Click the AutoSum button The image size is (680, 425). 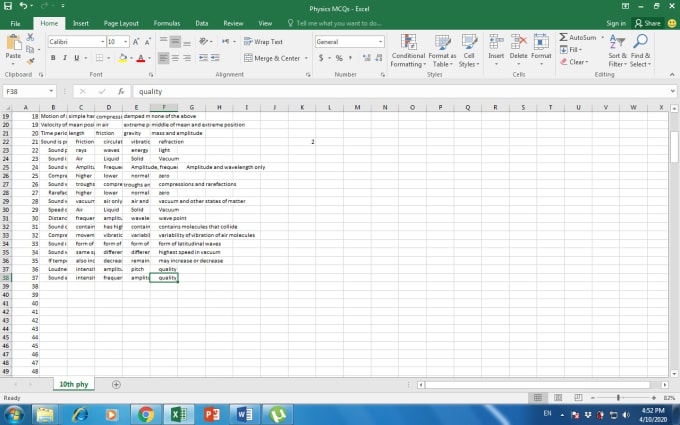click(x=578, y=37)
